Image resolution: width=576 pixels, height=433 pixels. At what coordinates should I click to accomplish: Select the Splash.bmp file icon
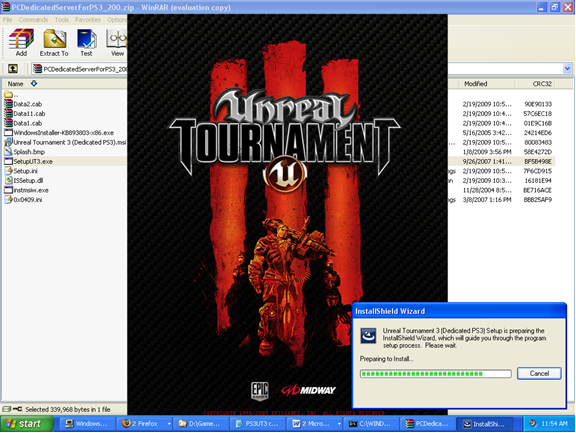(x=8, y=152)
